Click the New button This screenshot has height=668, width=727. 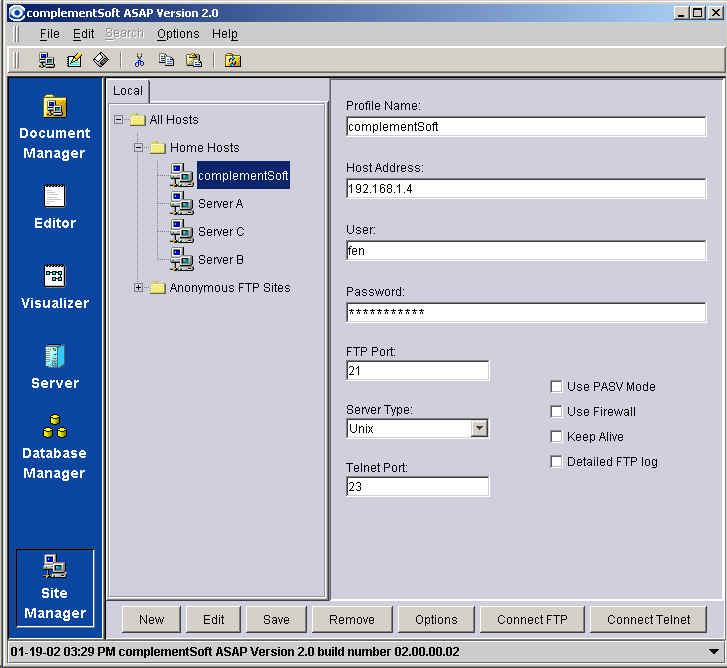151,619
